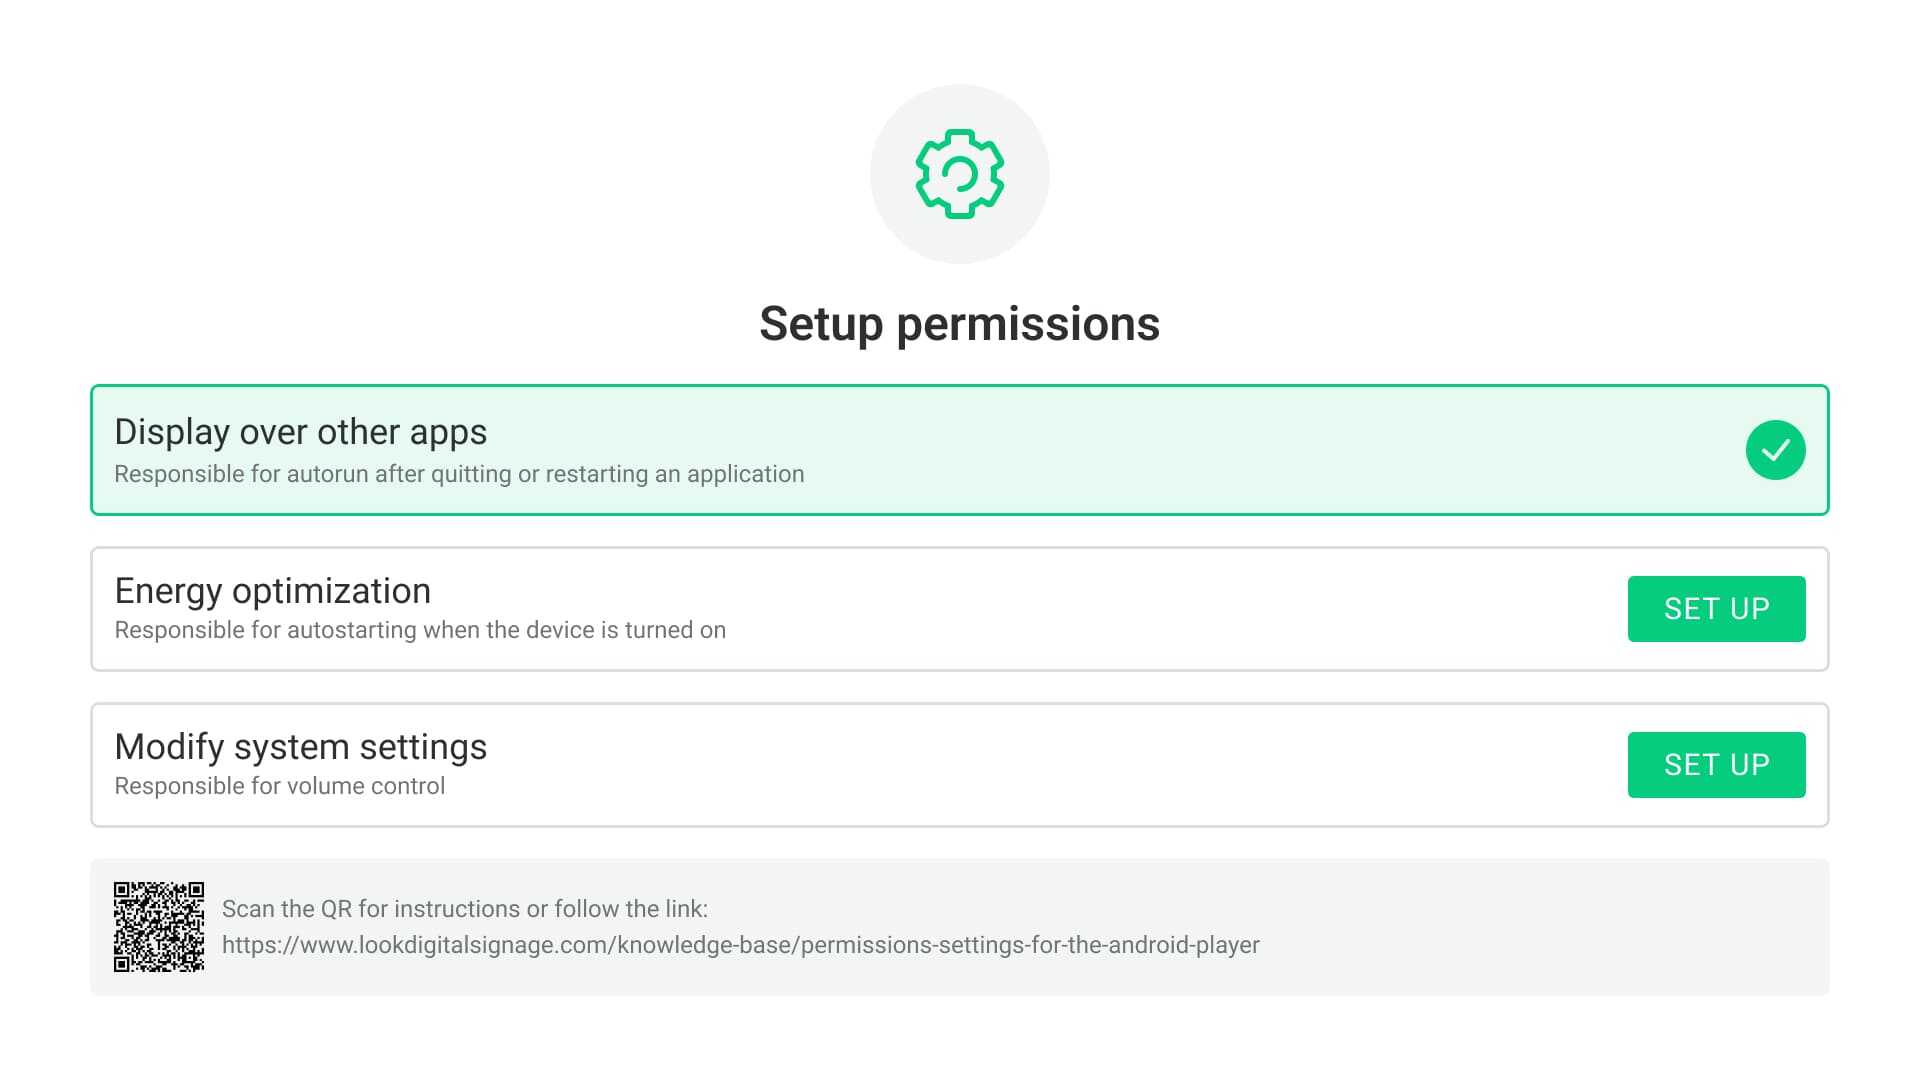Click the green checkmark for Display over other apps

(x=1775, y=450)
